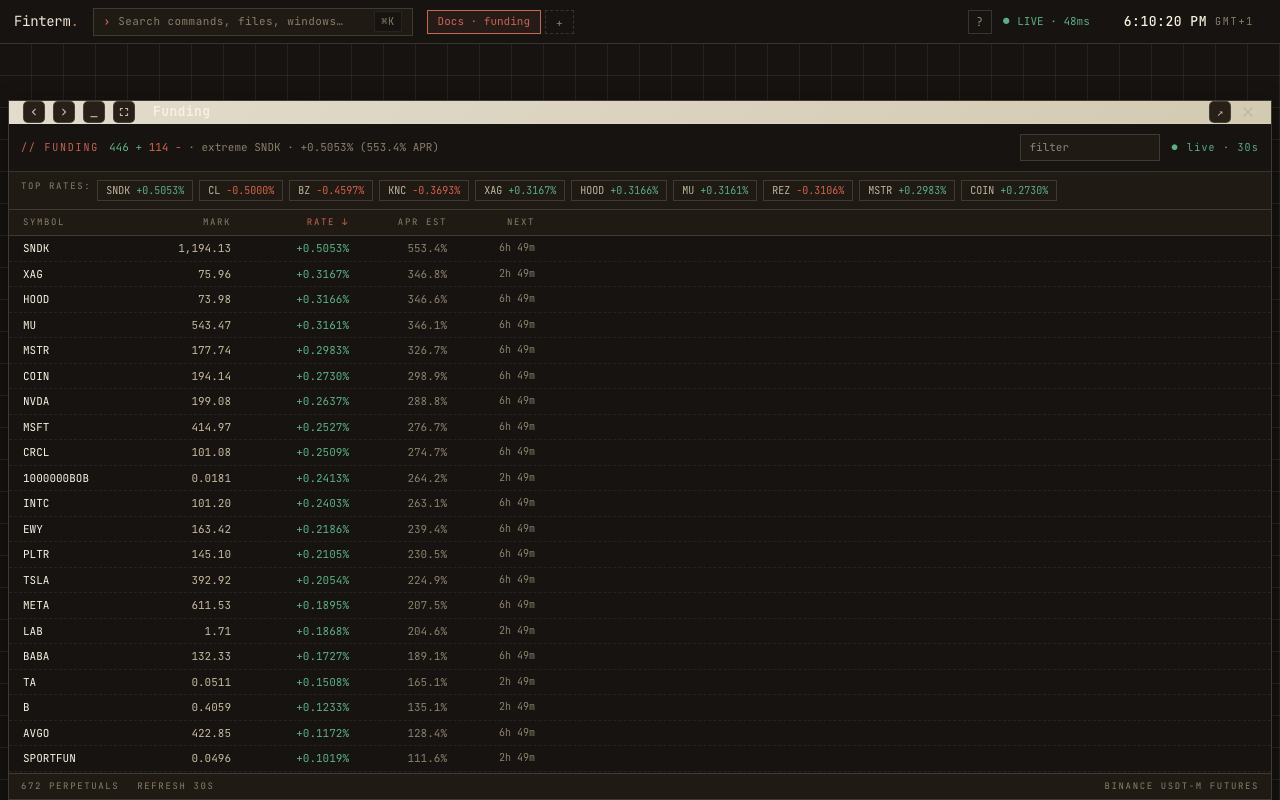The height and width of the screenshot is (800, 1280).
Task: Open the COIN row in the table
Action: (640, 376)
